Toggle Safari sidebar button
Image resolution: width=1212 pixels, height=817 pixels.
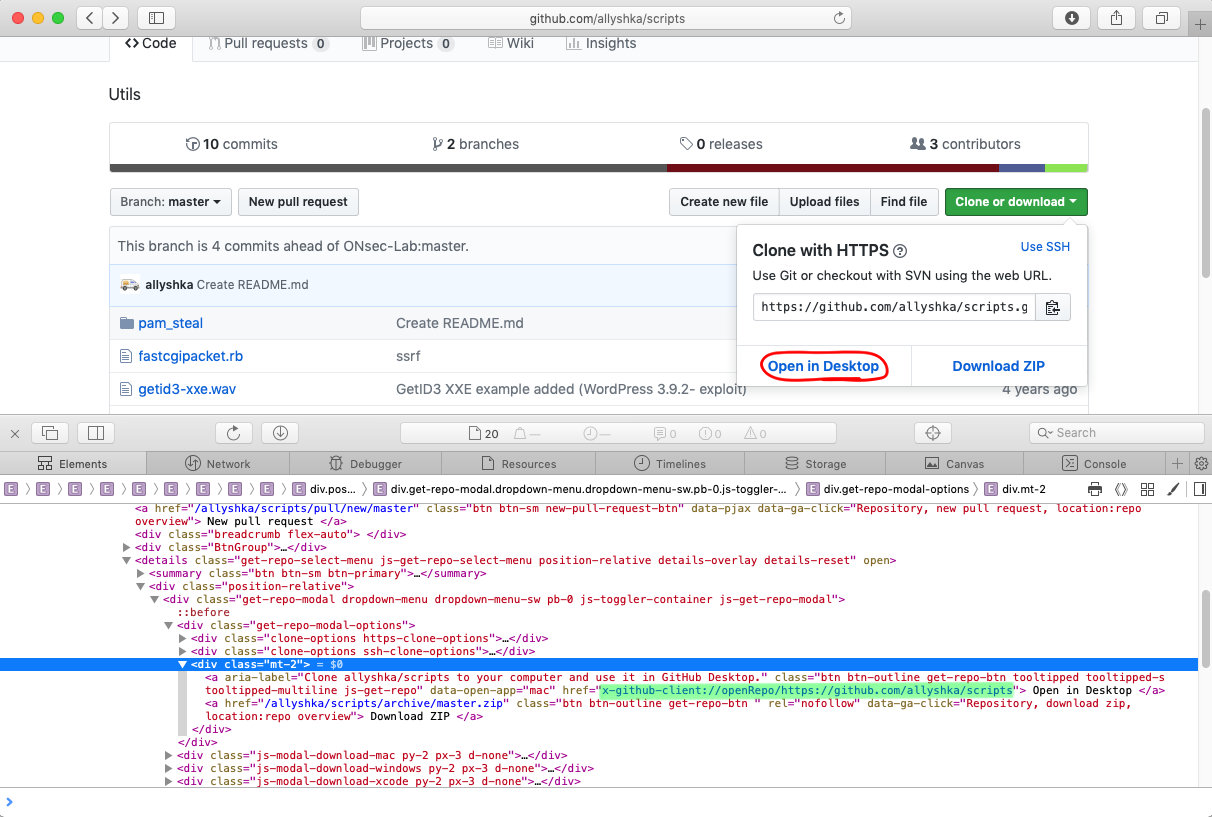[x=156, y=18]
